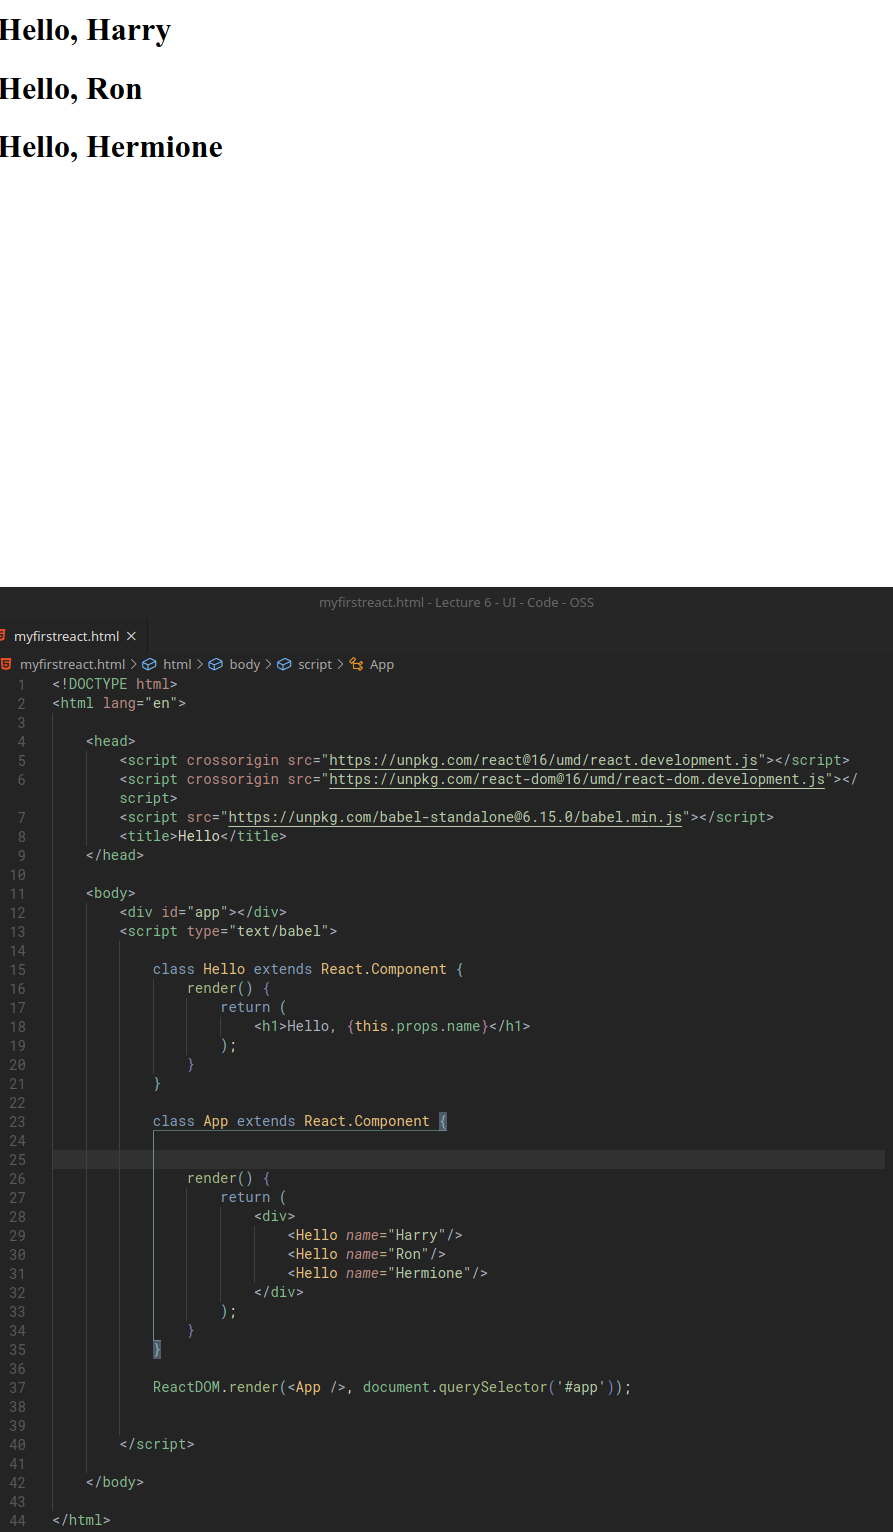Click the closing '</div>' tag on line 32

point(279,1292)
